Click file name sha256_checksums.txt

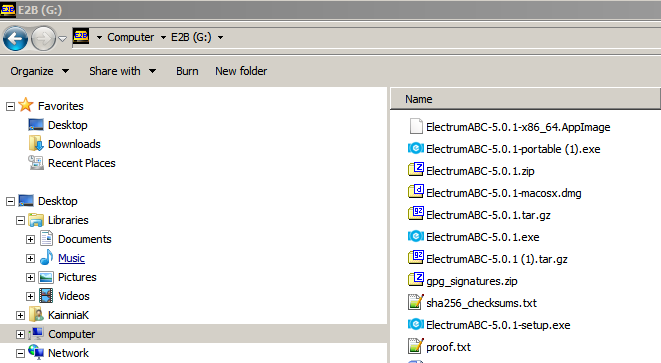coord(481,303)
